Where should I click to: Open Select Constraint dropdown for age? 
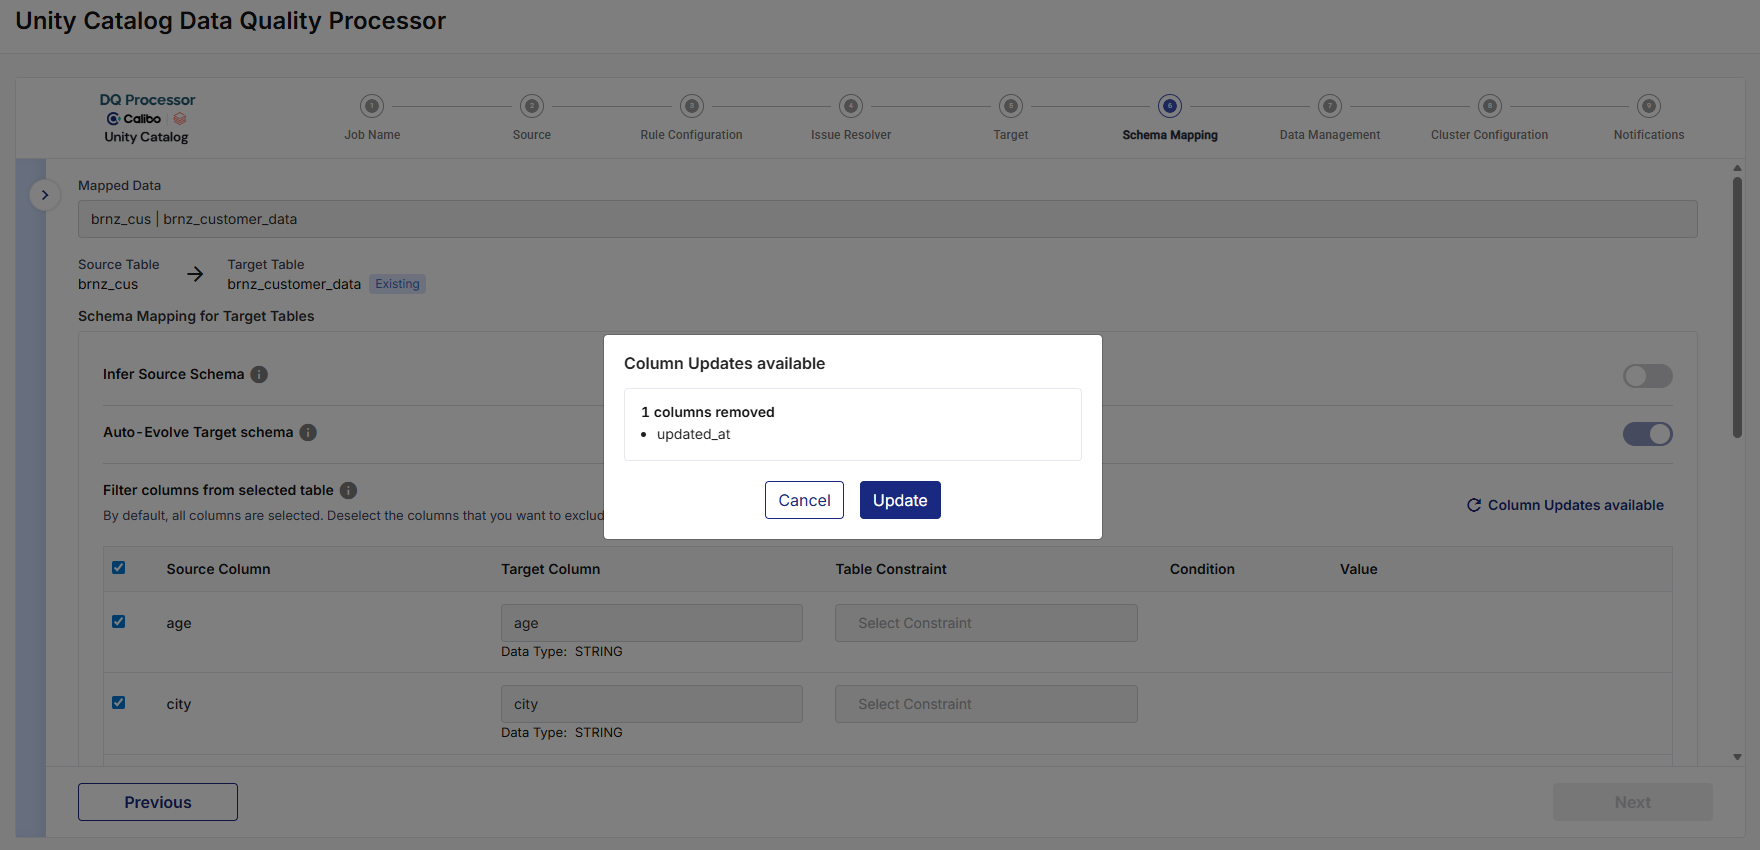point(986,623)
